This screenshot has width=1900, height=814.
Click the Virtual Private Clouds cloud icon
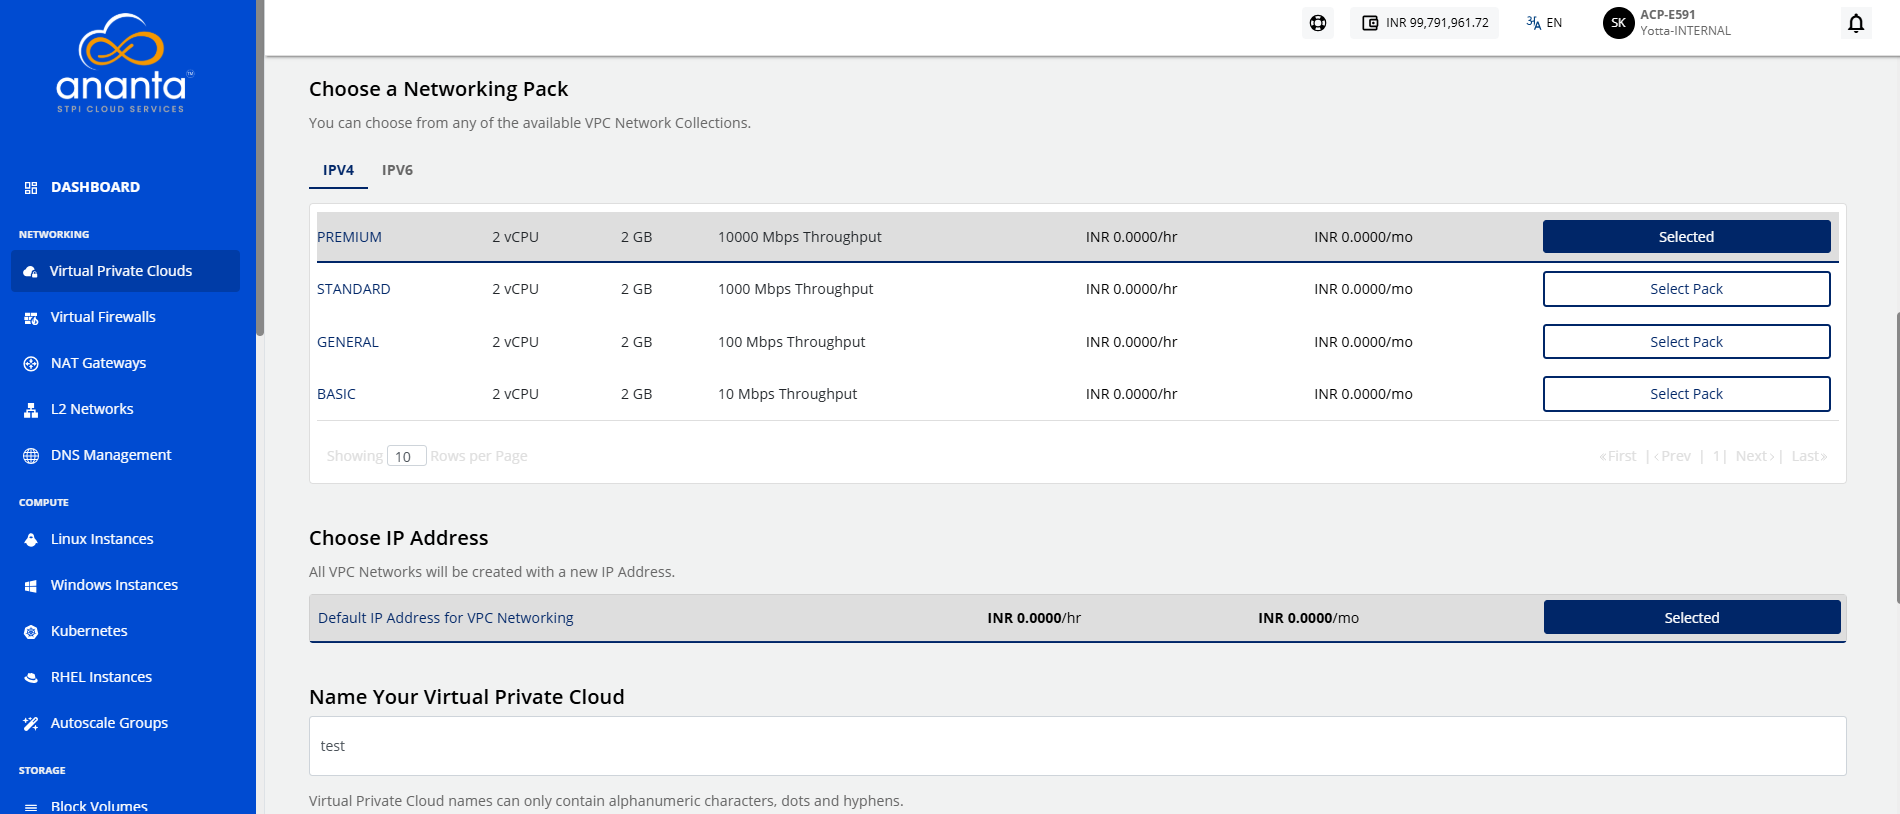click(x=31, y=272)
